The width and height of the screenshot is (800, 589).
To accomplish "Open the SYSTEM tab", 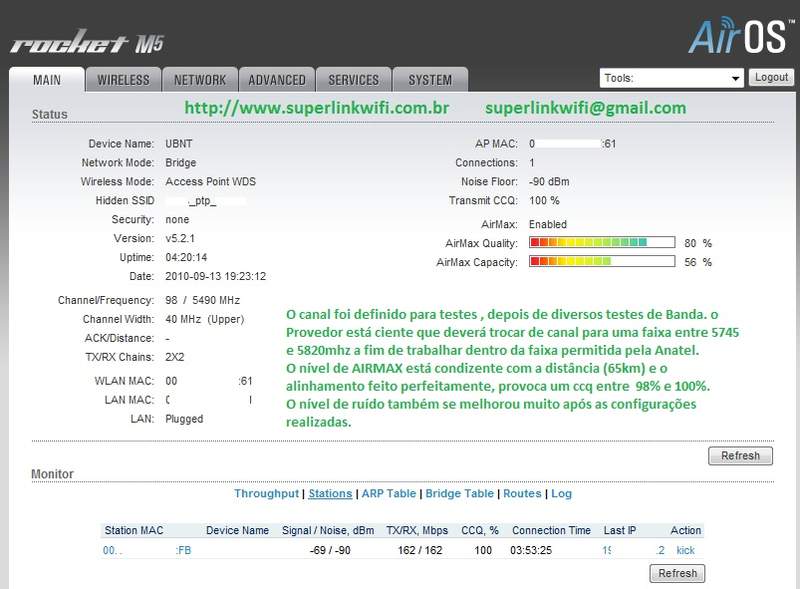I will [430, 80].
